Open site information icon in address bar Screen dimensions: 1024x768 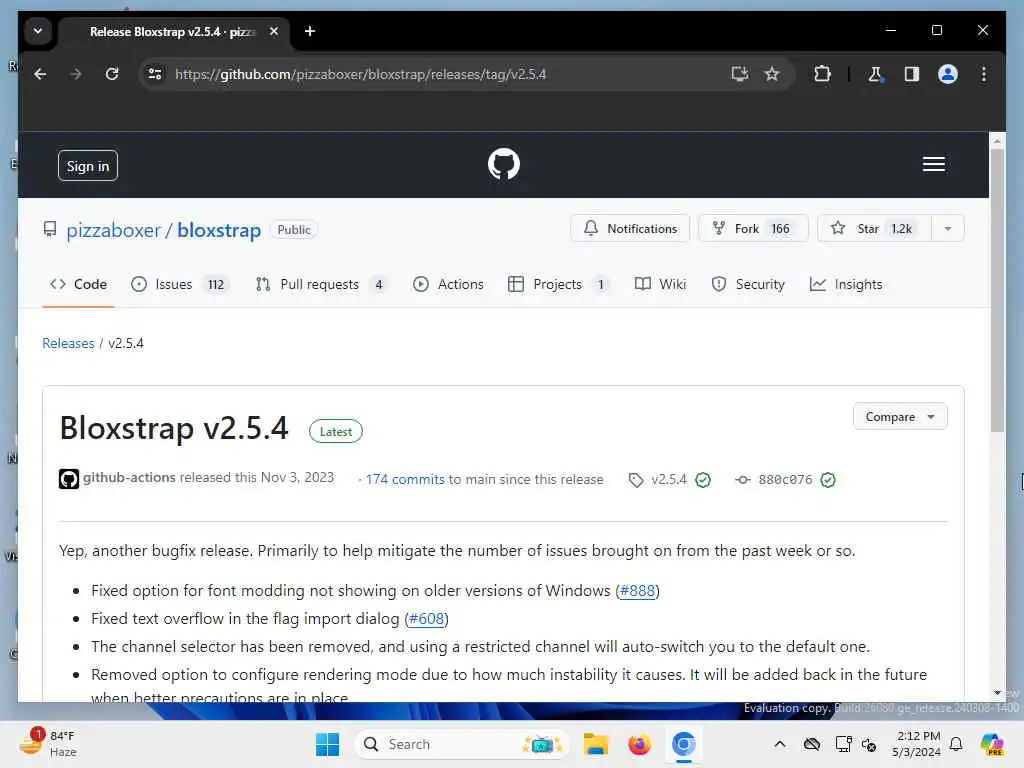point(155,74)
